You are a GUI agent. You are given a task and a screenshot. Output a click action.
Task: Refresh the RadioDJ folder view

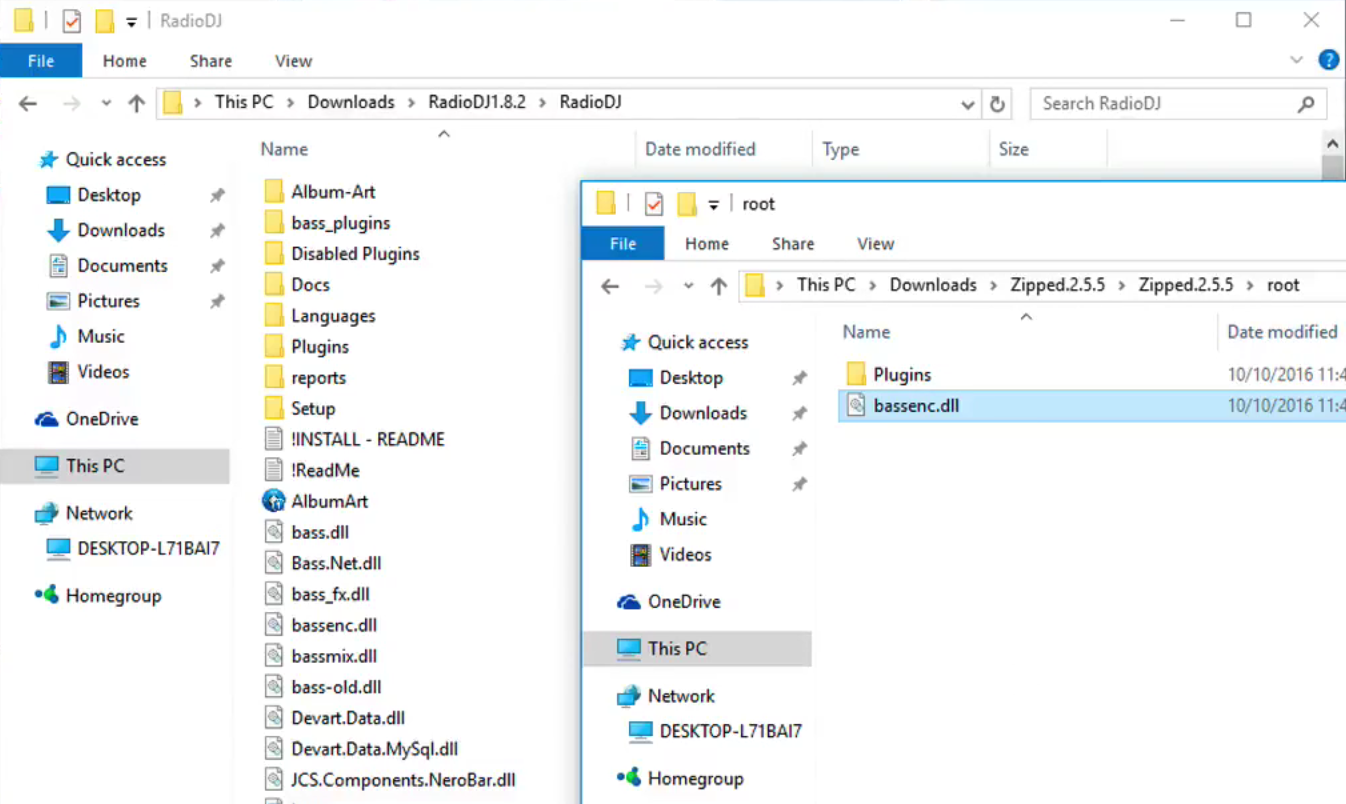click(x=997, y=104)
